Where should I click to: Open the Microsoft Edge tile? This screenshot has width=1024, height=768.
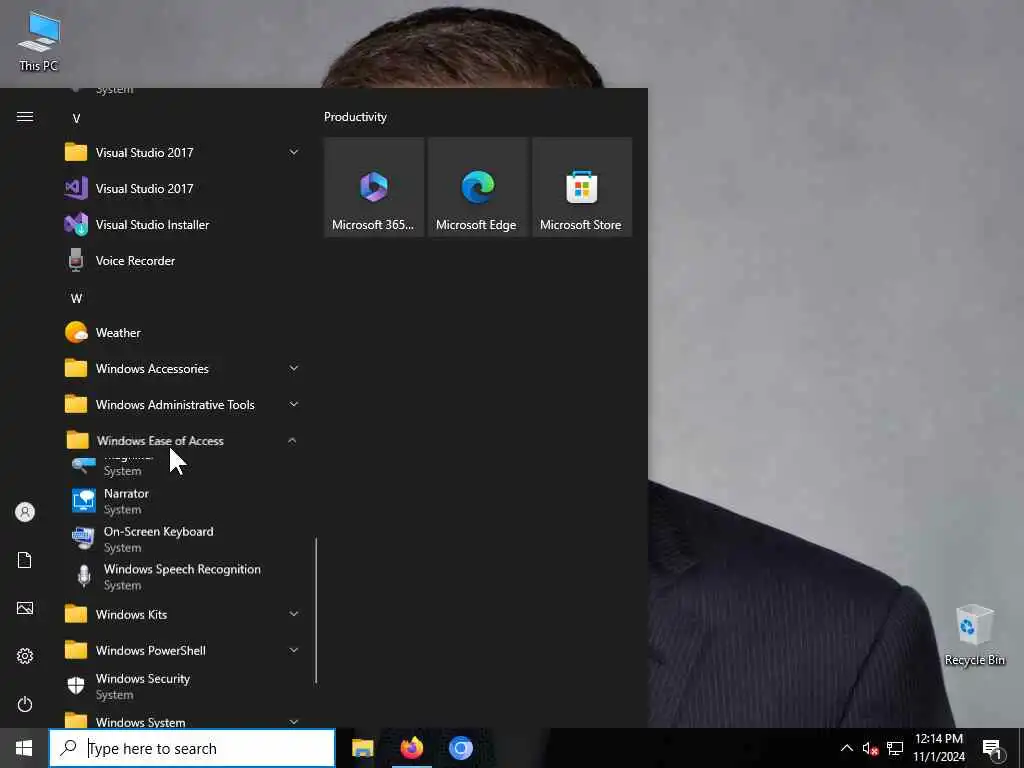click(478, 187)
